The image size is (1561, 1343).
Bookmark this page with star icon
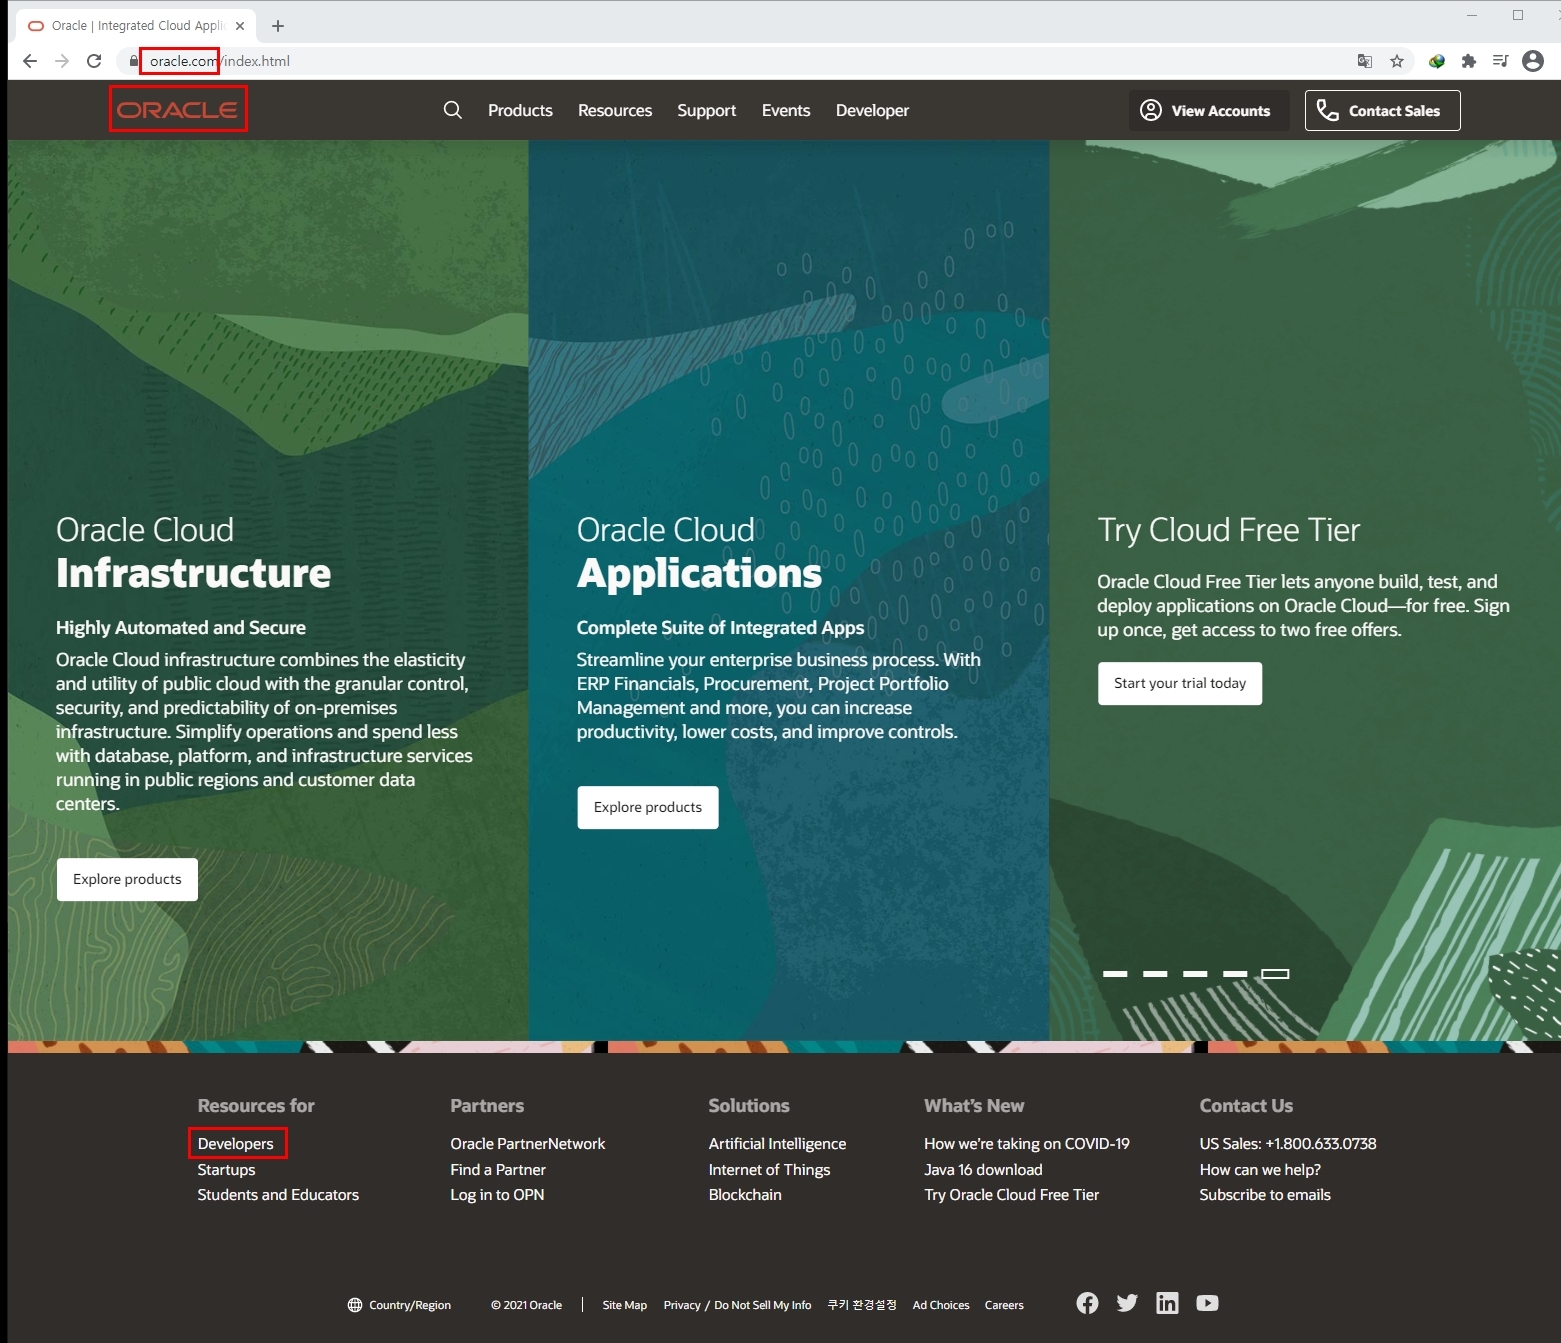click(x=1397, y=61)
